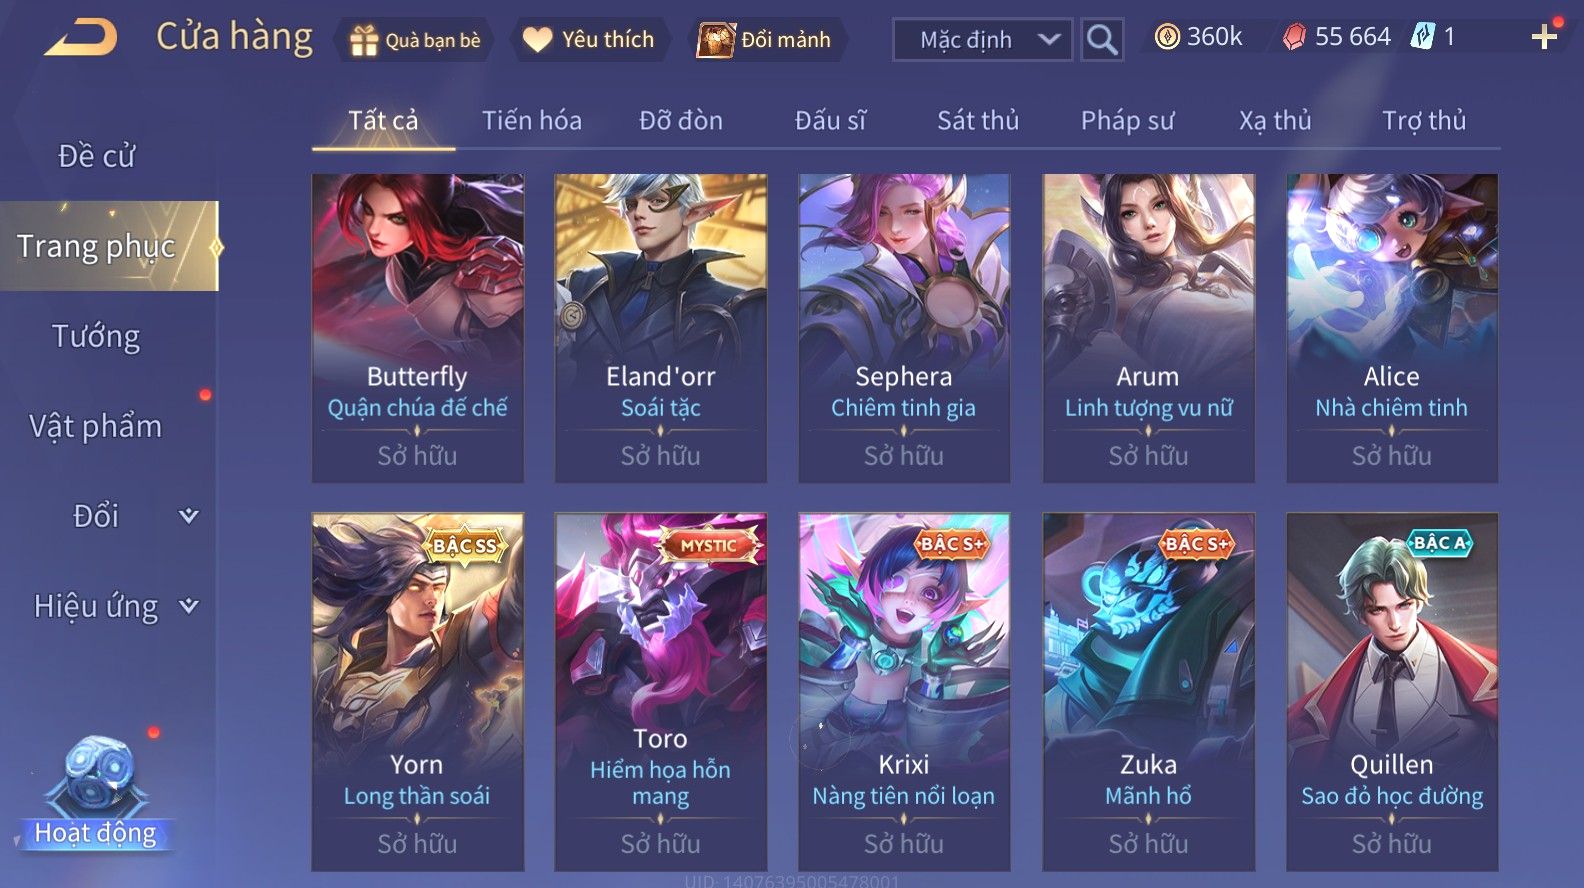The image size is (1584, 888).
Task: Click the Đổi mảnh button
Action: tap(766, 40)
